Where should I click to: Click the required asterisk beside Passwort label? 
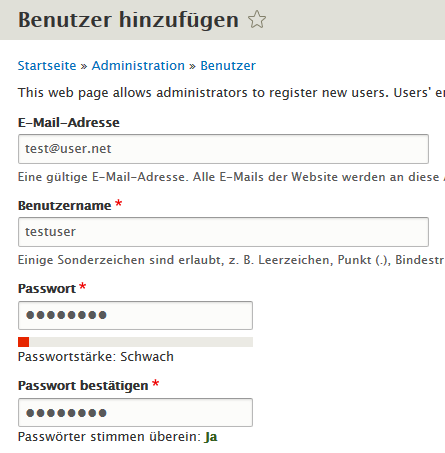(83, 286)
